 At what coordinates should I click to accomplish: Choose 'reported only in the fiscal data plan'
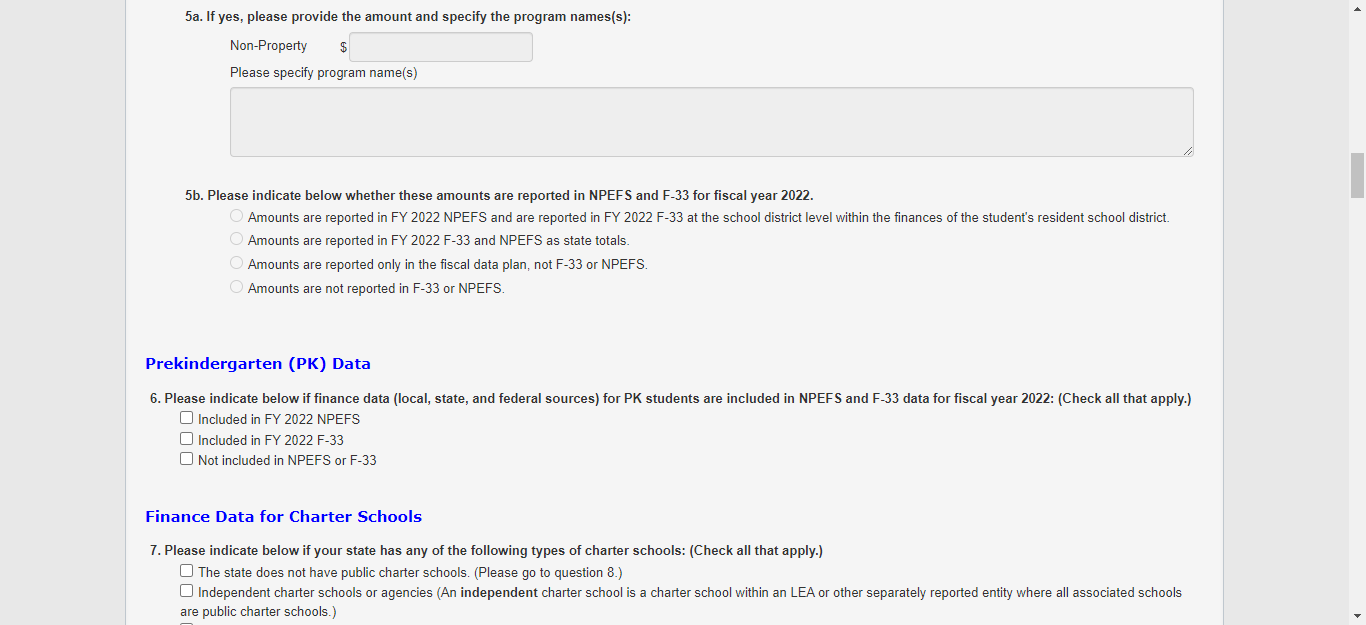(x=237, y=263)
